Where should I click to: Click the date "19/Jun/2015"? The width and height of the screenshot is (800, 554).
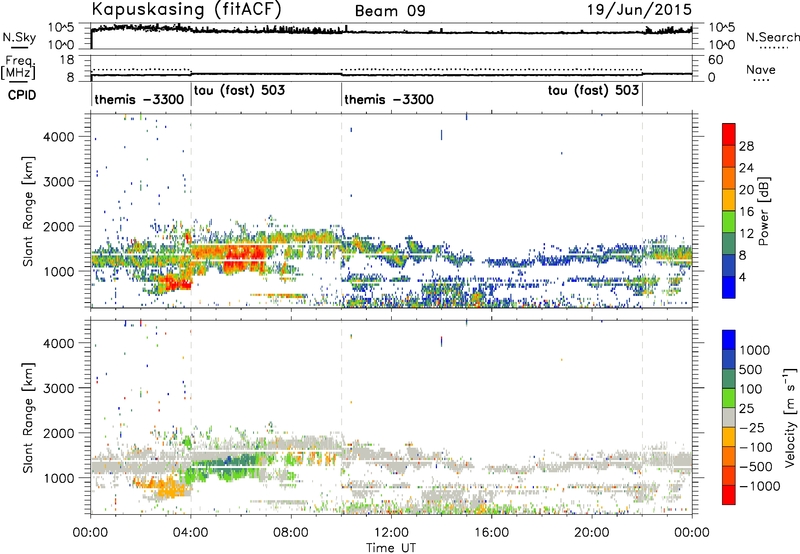coord(639,9)
